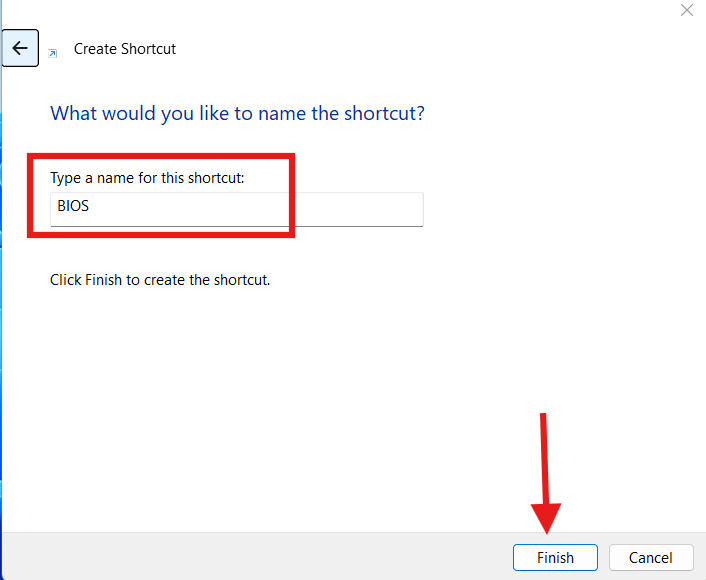Viewport: 706px width, 580px height.
Task: Click the Create Shortcut title text
Action: pyautogui.click(x=125, y=48)
